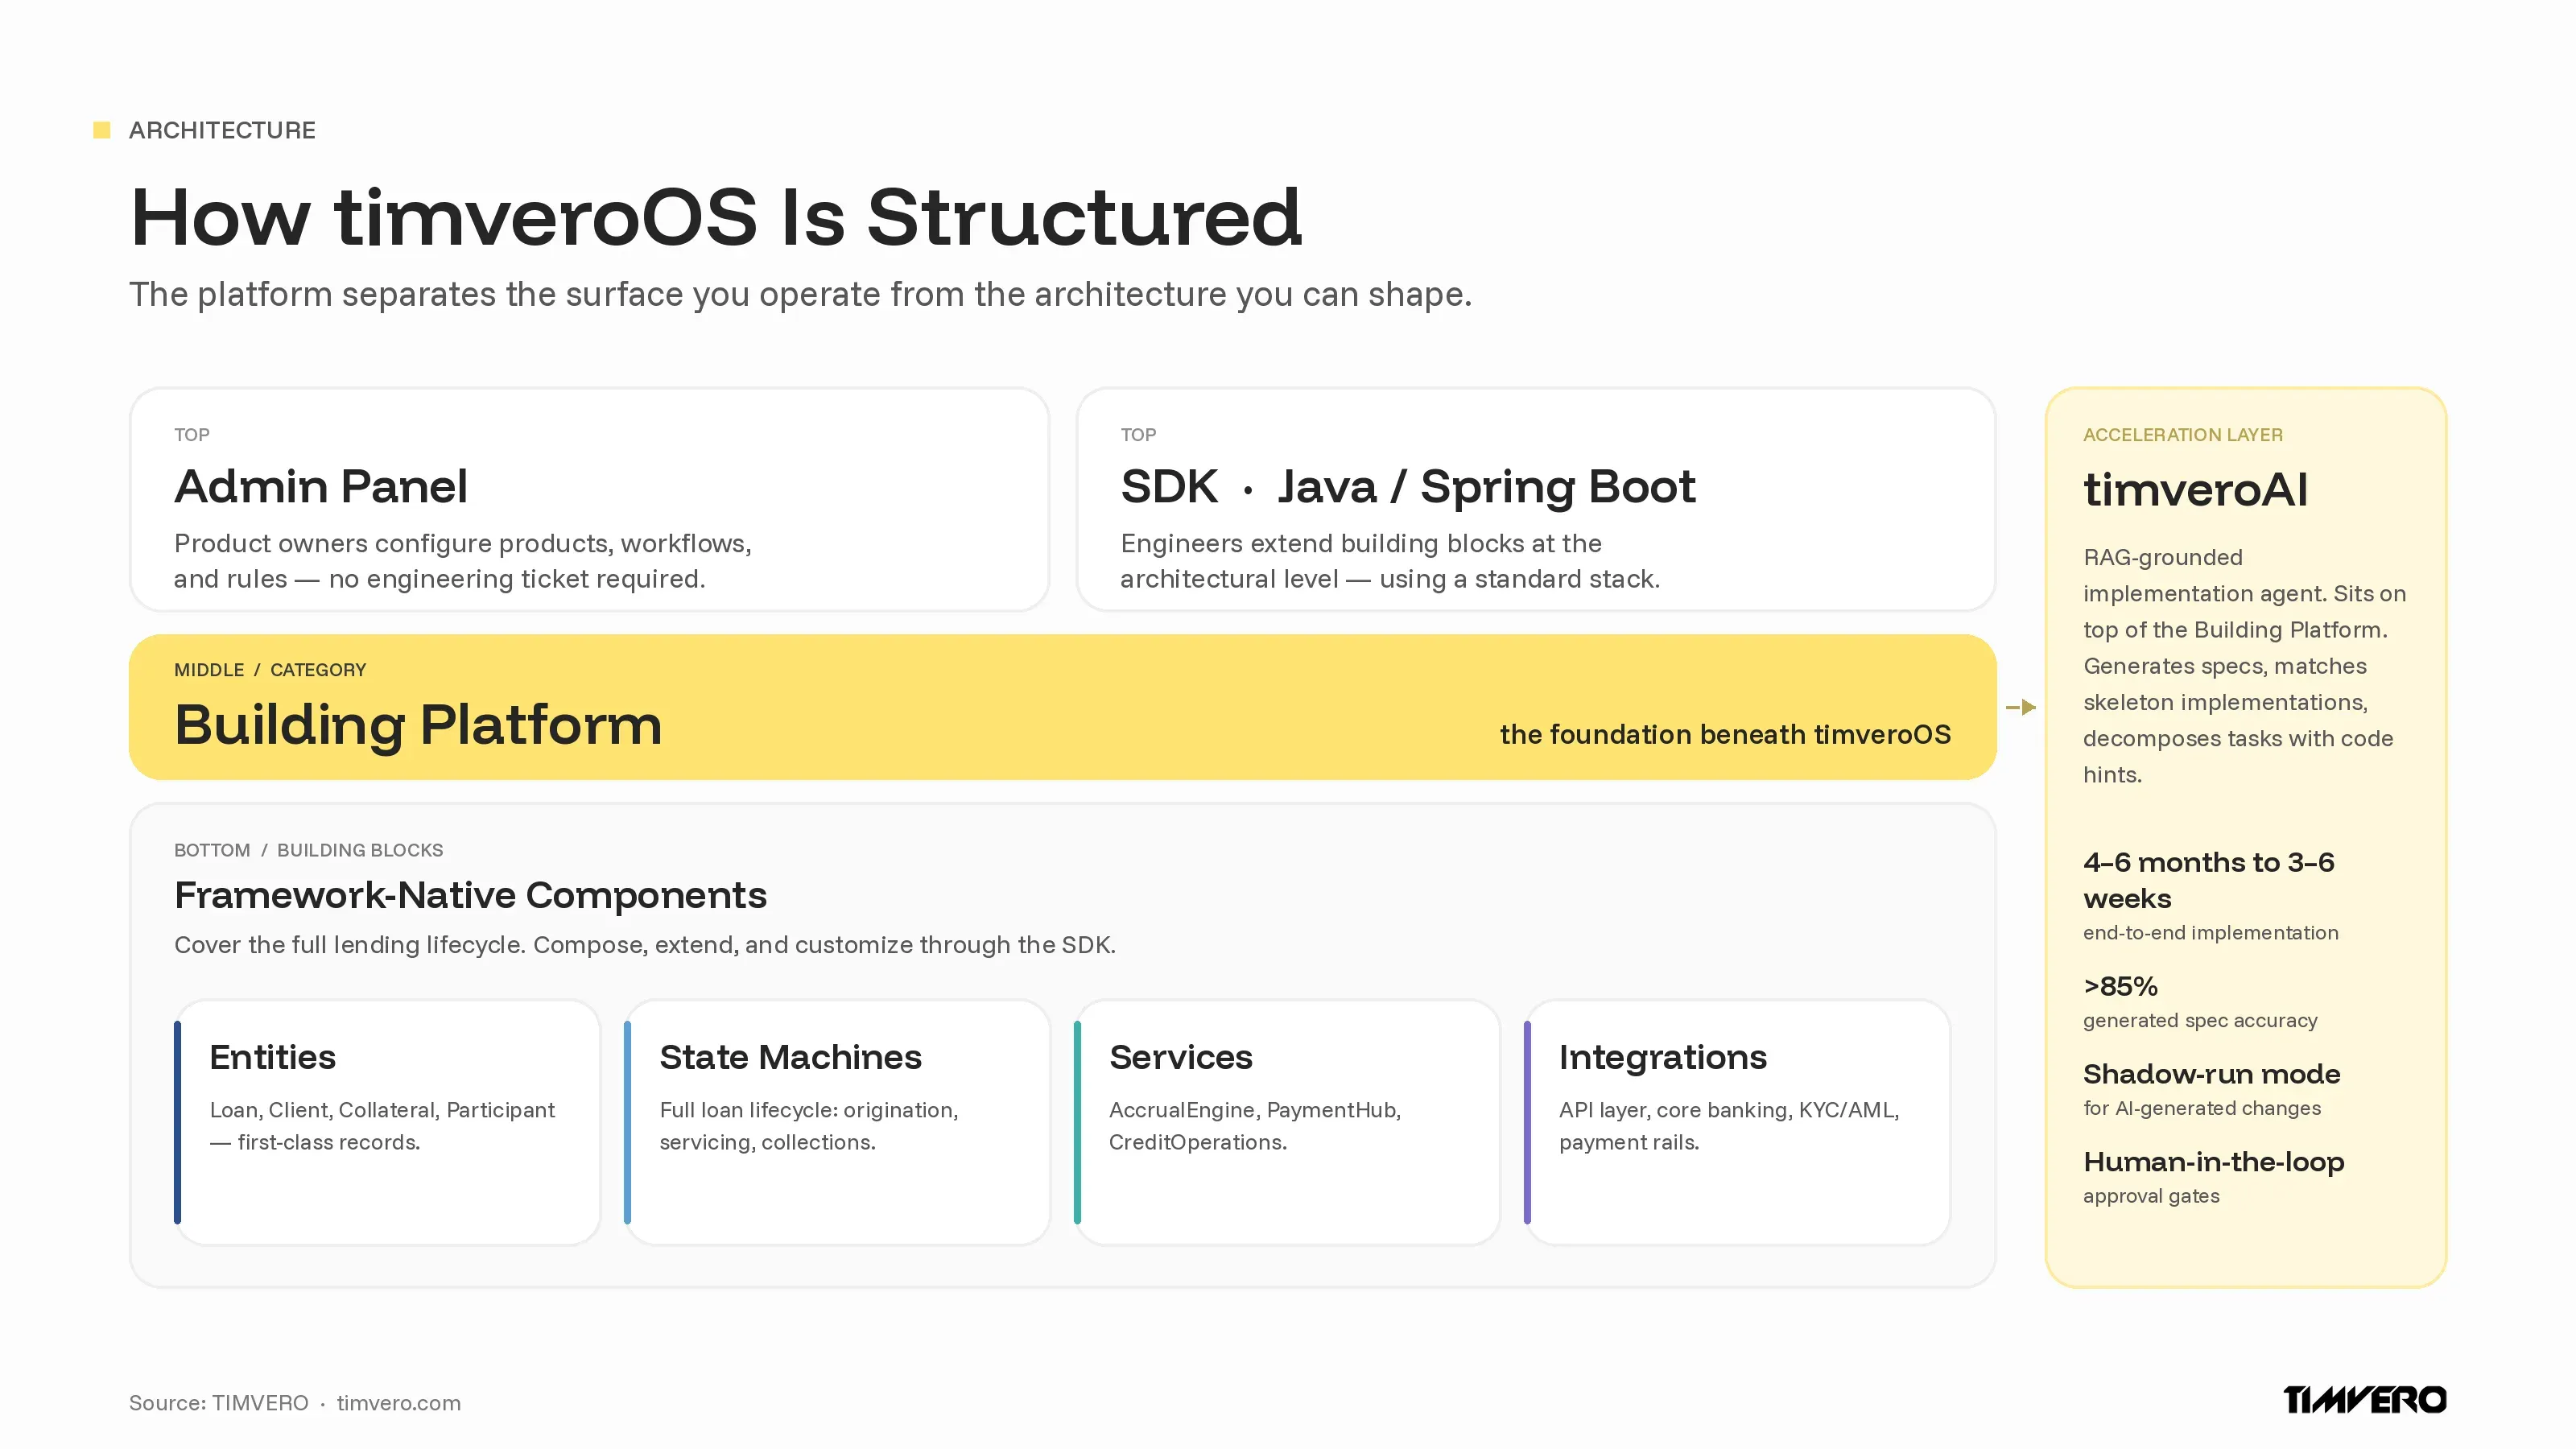Image resolution: width=2576 pixels, height=1449 pixels.
Task: Click the 'Integrations' card heading
Action: (1662, 1058)
